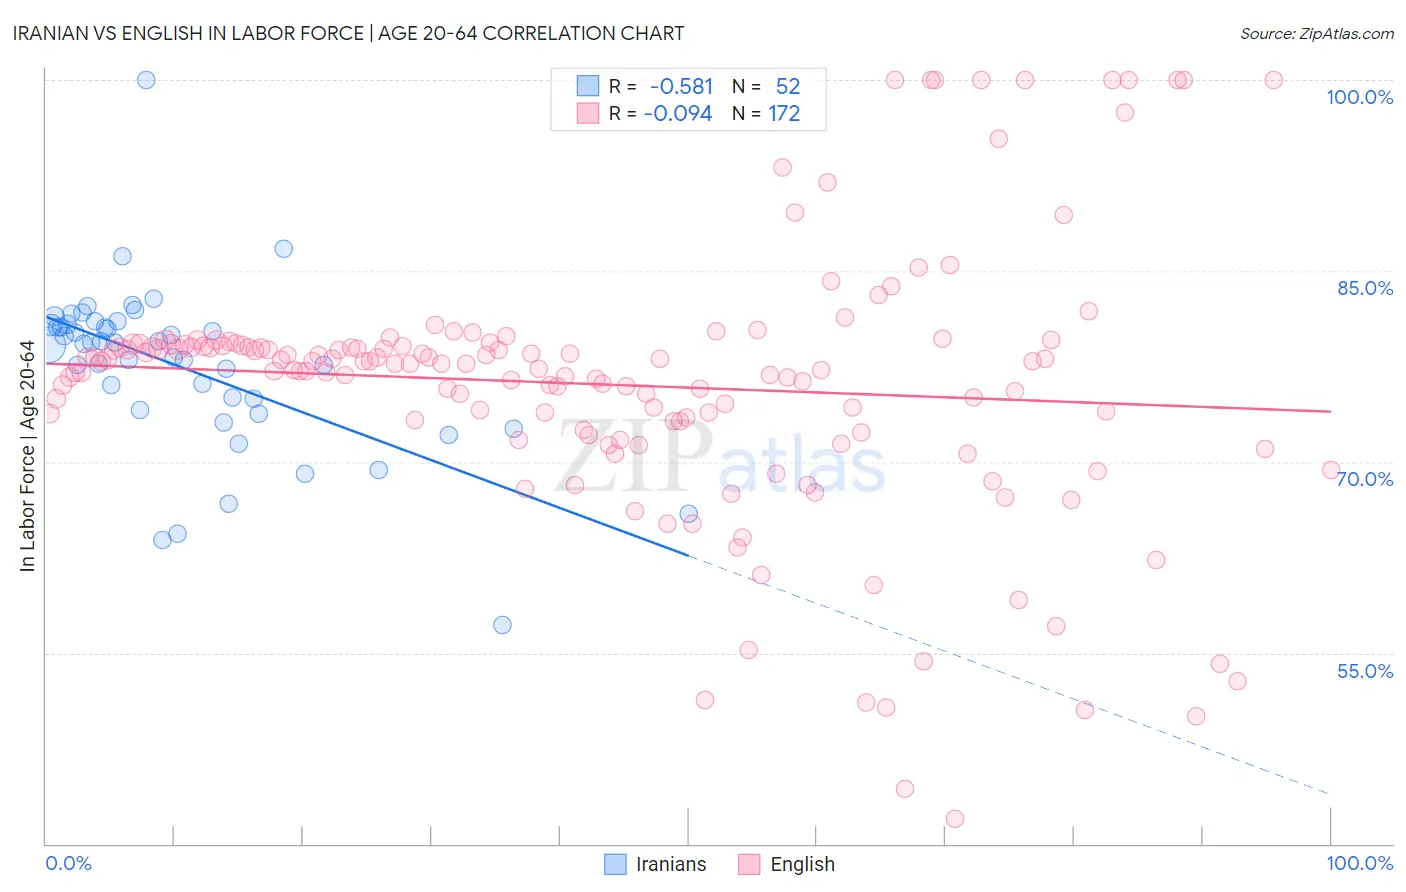Click the chart title text

pos(348,33)
